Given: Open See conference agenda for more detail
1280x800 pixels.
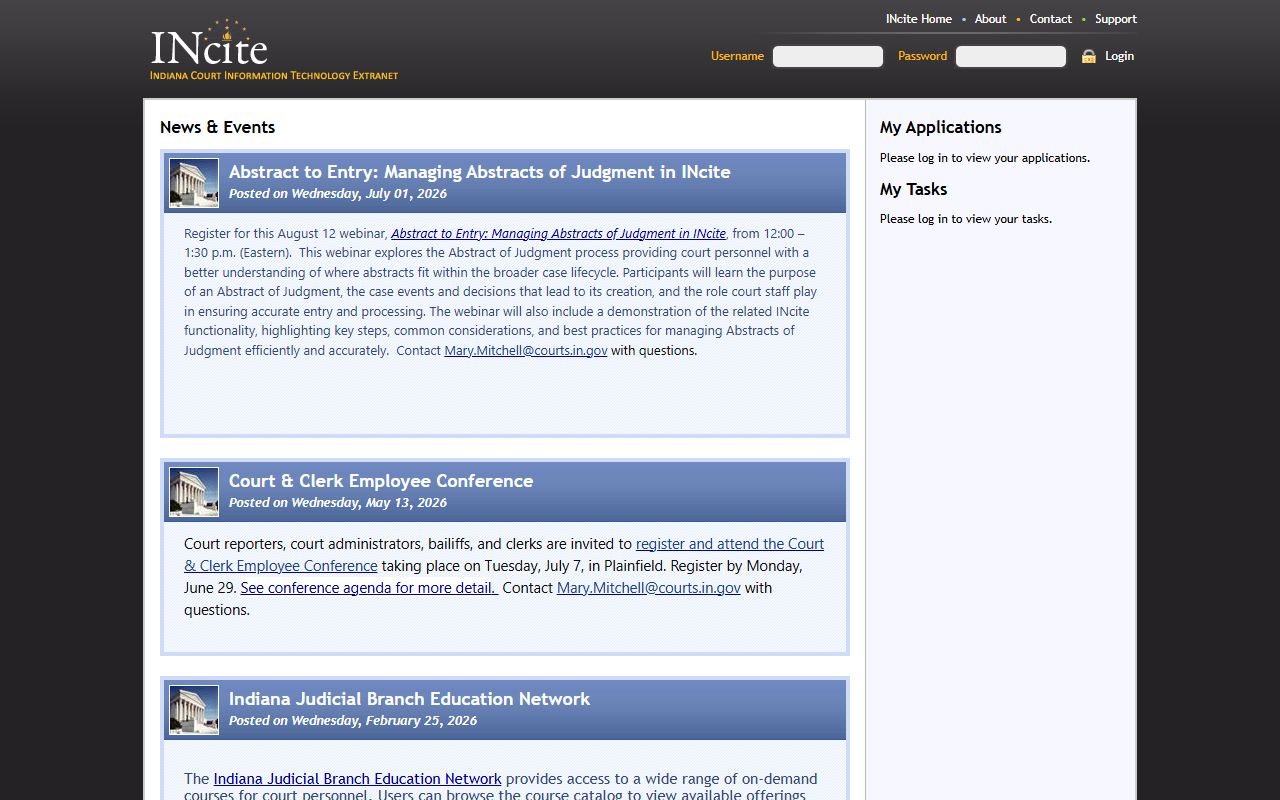Looking at the screenshot, I should [369, 588].
